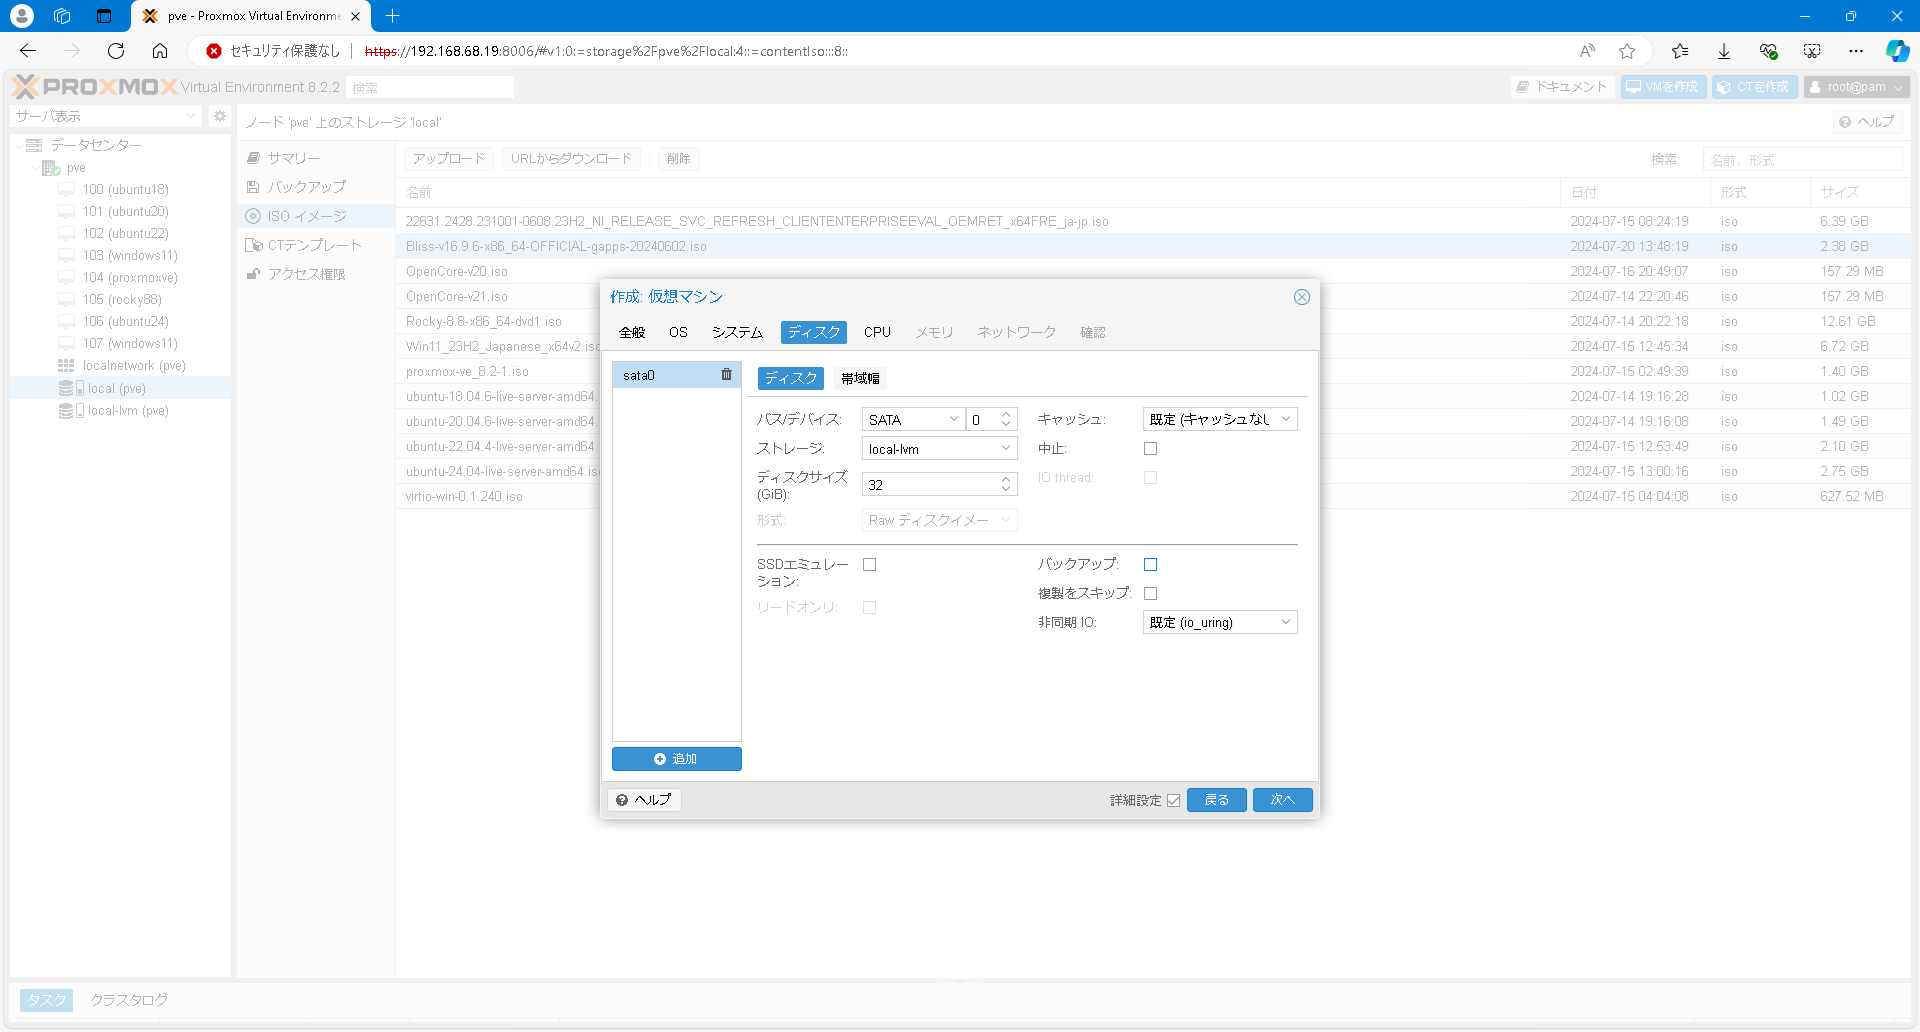Open the favorites list icon
Screen dimensions: 1920x1032
[1680, 51]
